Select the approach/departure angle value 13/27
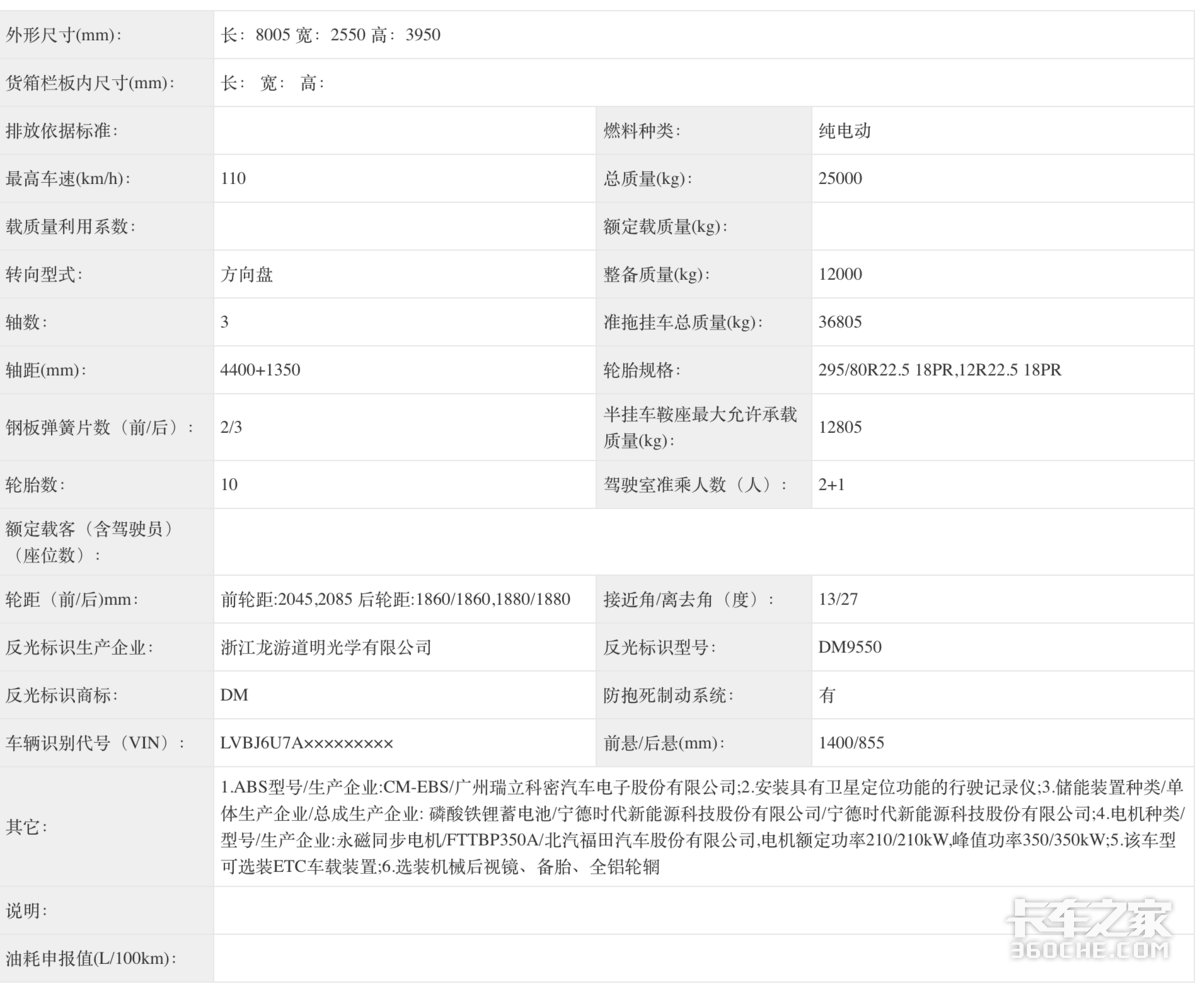This screenshot has width=1200, height=984. pos(838,600)
